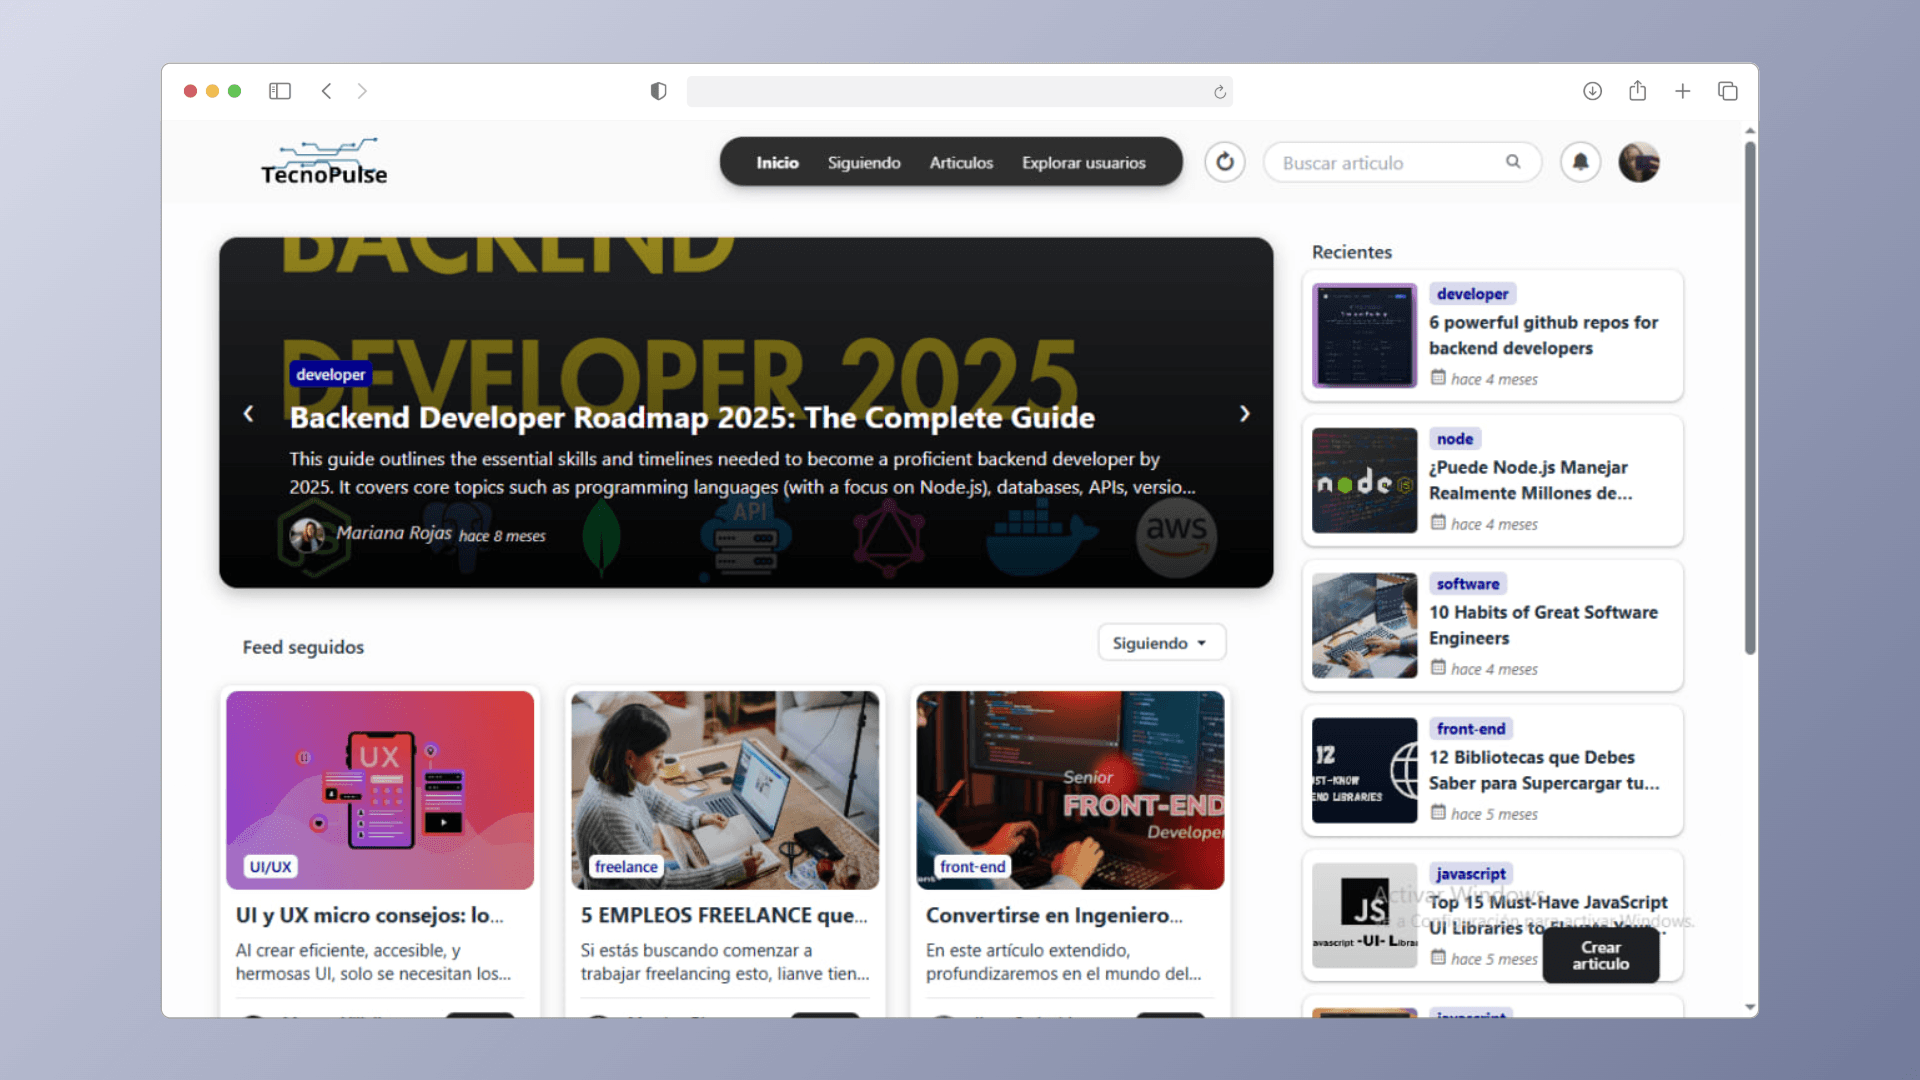Screen dimensions: 1920x1080
Task: Open 6 powerful github repos article title
Action: click(x=1543, y=335)
